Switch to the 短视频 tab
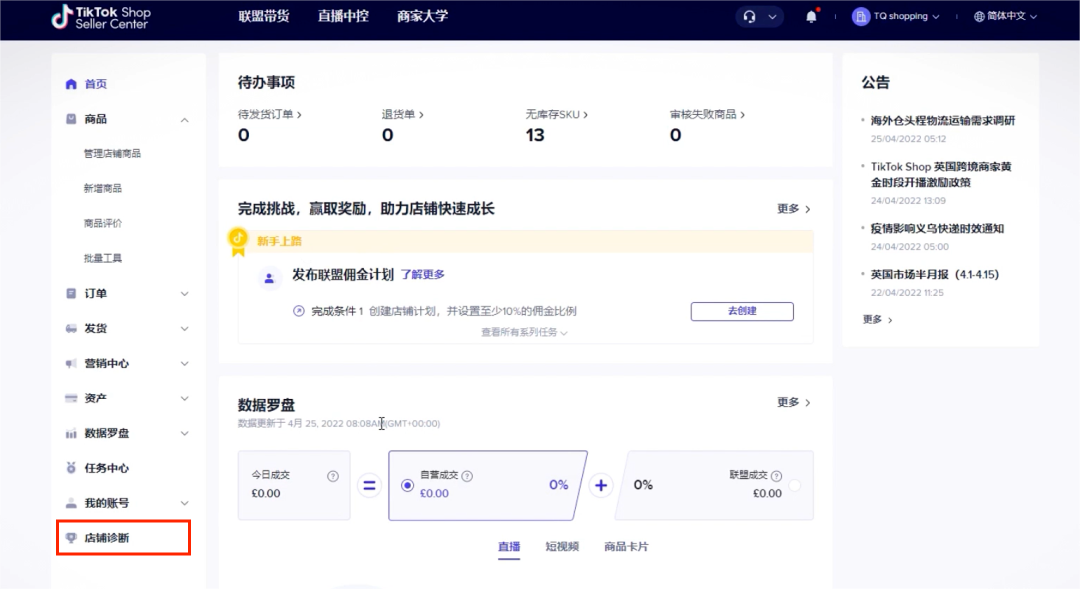The height and width of the screenshot is (589, 1080). pyautogui.click(x=564, y=547)
